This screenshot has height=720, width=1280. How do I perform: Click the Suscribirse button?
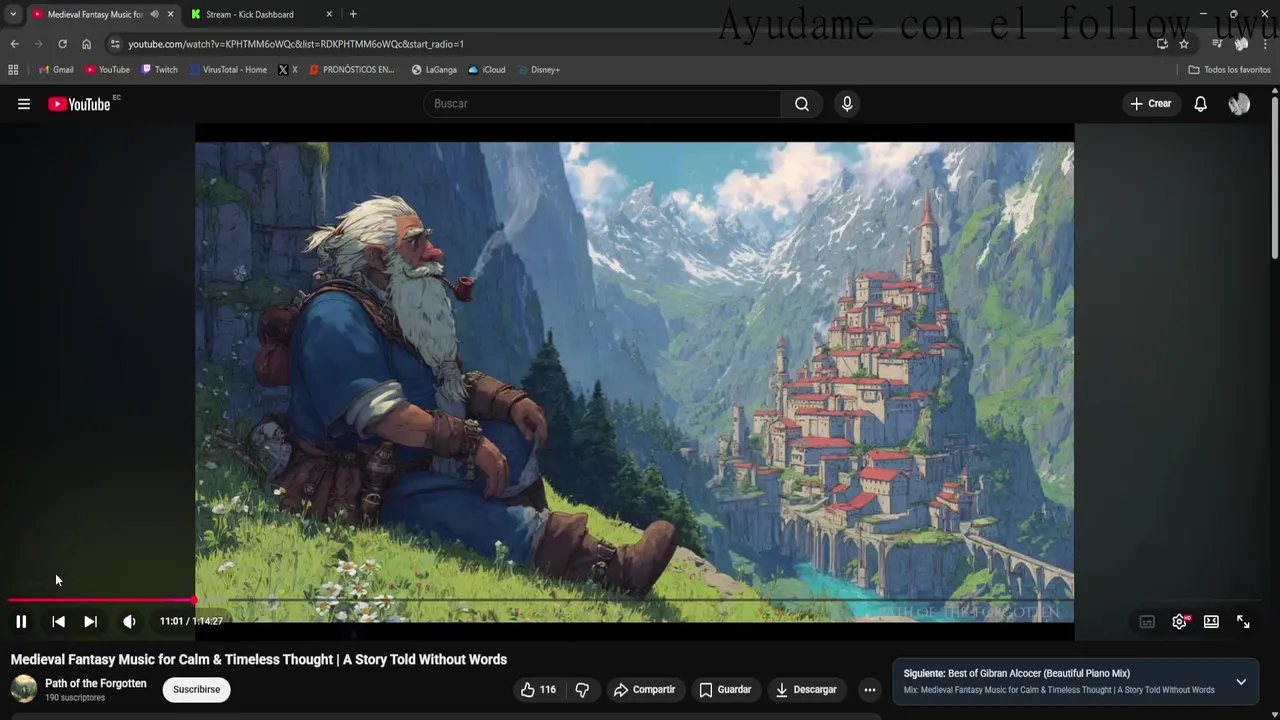[x=197, y=690]
